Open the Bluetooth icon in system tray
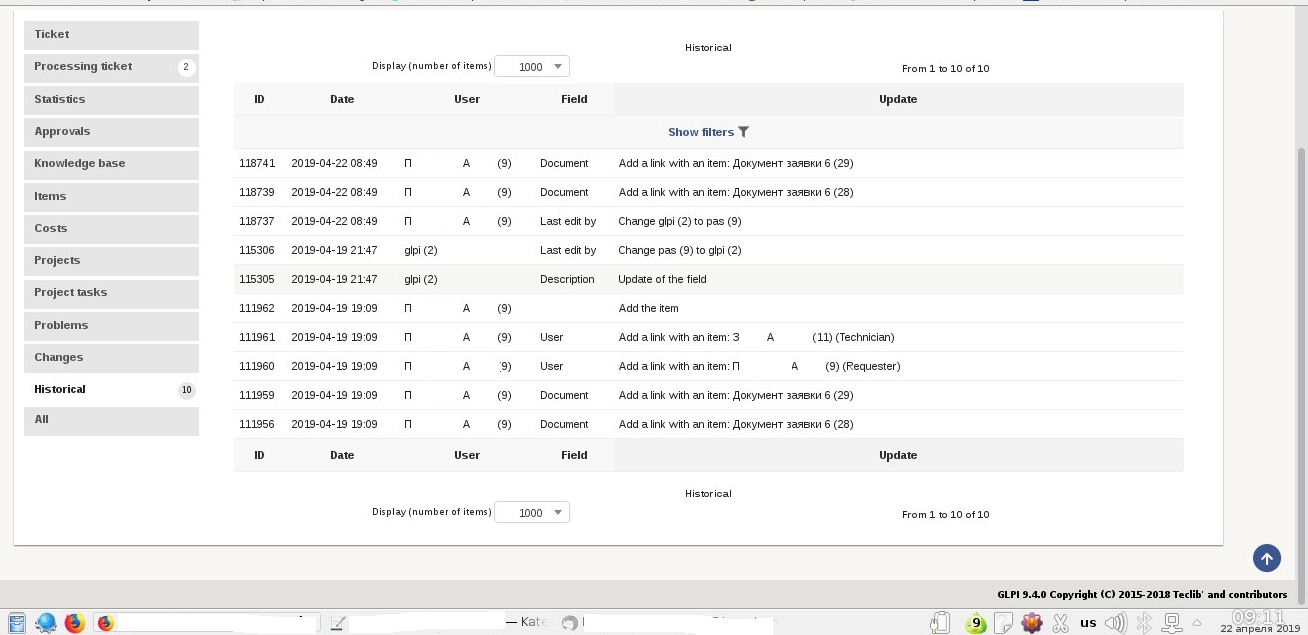 tap(1142, 622)
